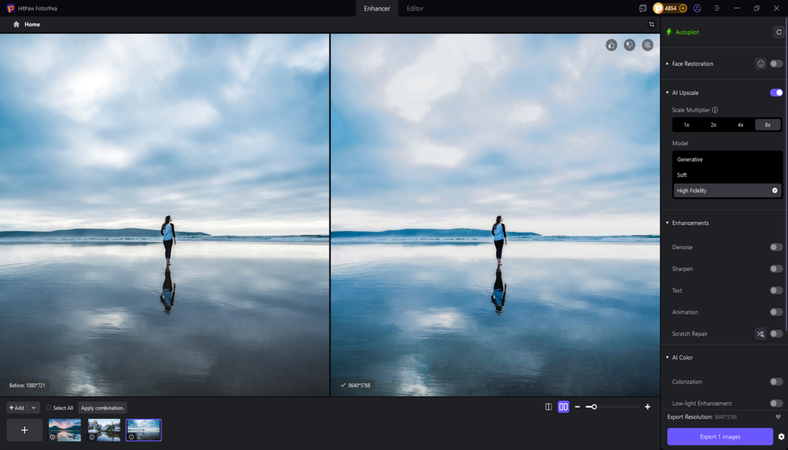Click the Apply combination button
This screenshot has width=788, height=450.
coord(103,408)
